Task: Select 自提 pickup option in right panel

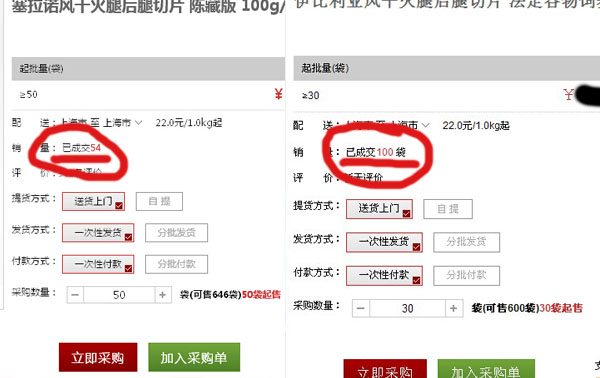Action: (x=448, y=209)
